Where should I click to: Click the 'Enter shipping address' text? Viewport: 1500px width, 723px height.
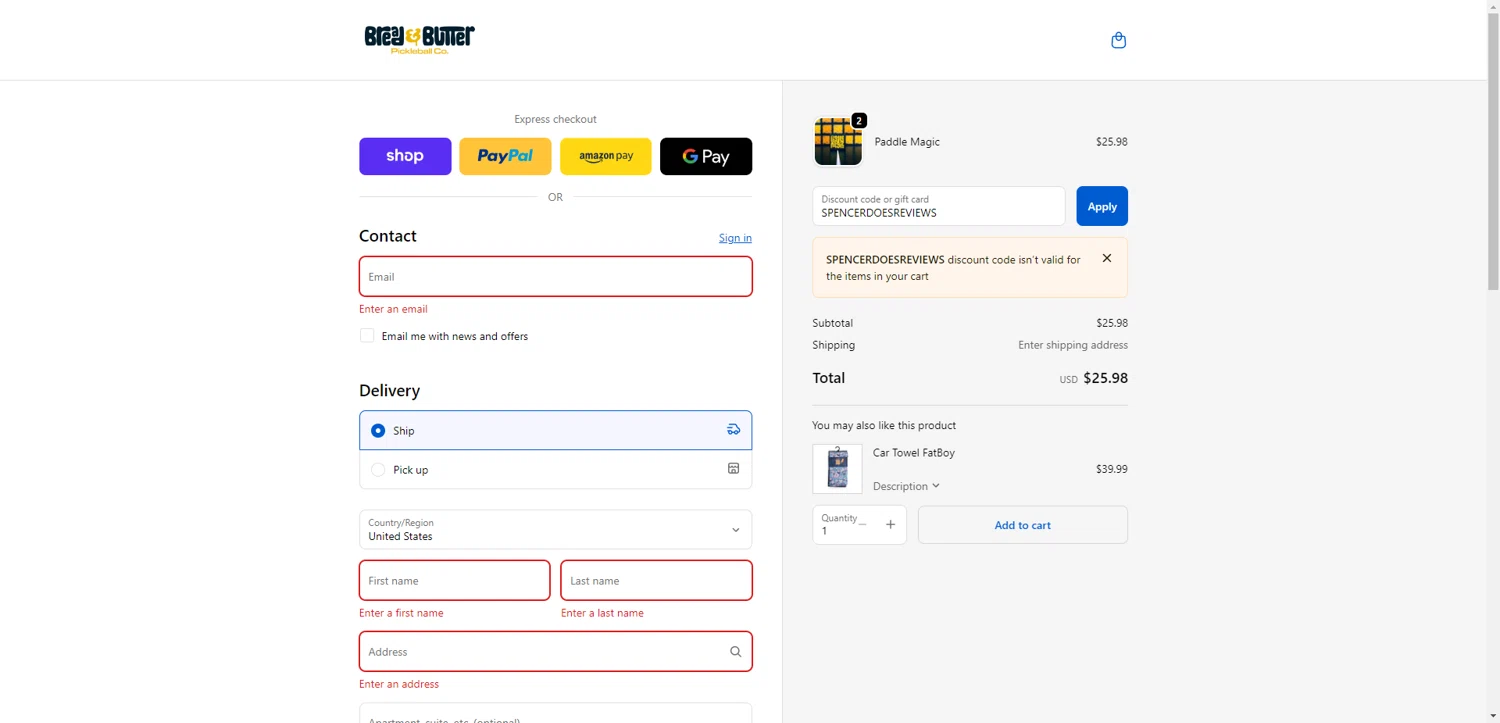click(1073, 345)
